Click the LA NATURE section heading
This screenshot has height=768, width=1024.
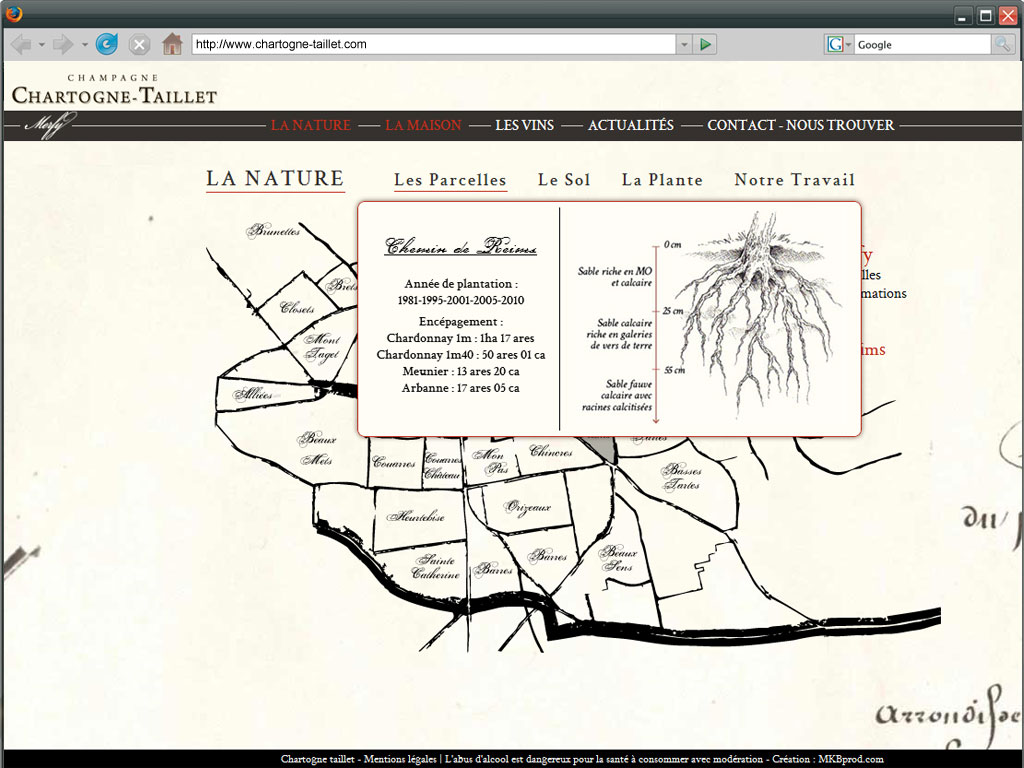coord(276,179)
